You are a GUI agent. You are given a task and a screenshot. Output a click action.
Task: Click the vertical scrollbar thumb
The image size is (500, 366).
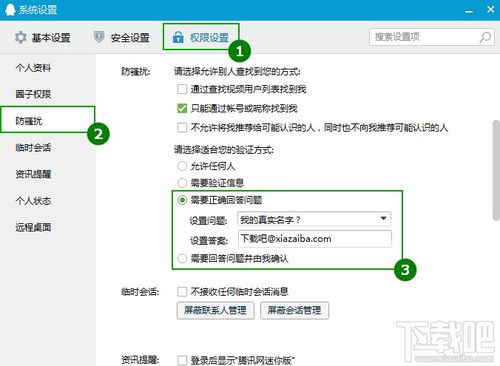496,170
